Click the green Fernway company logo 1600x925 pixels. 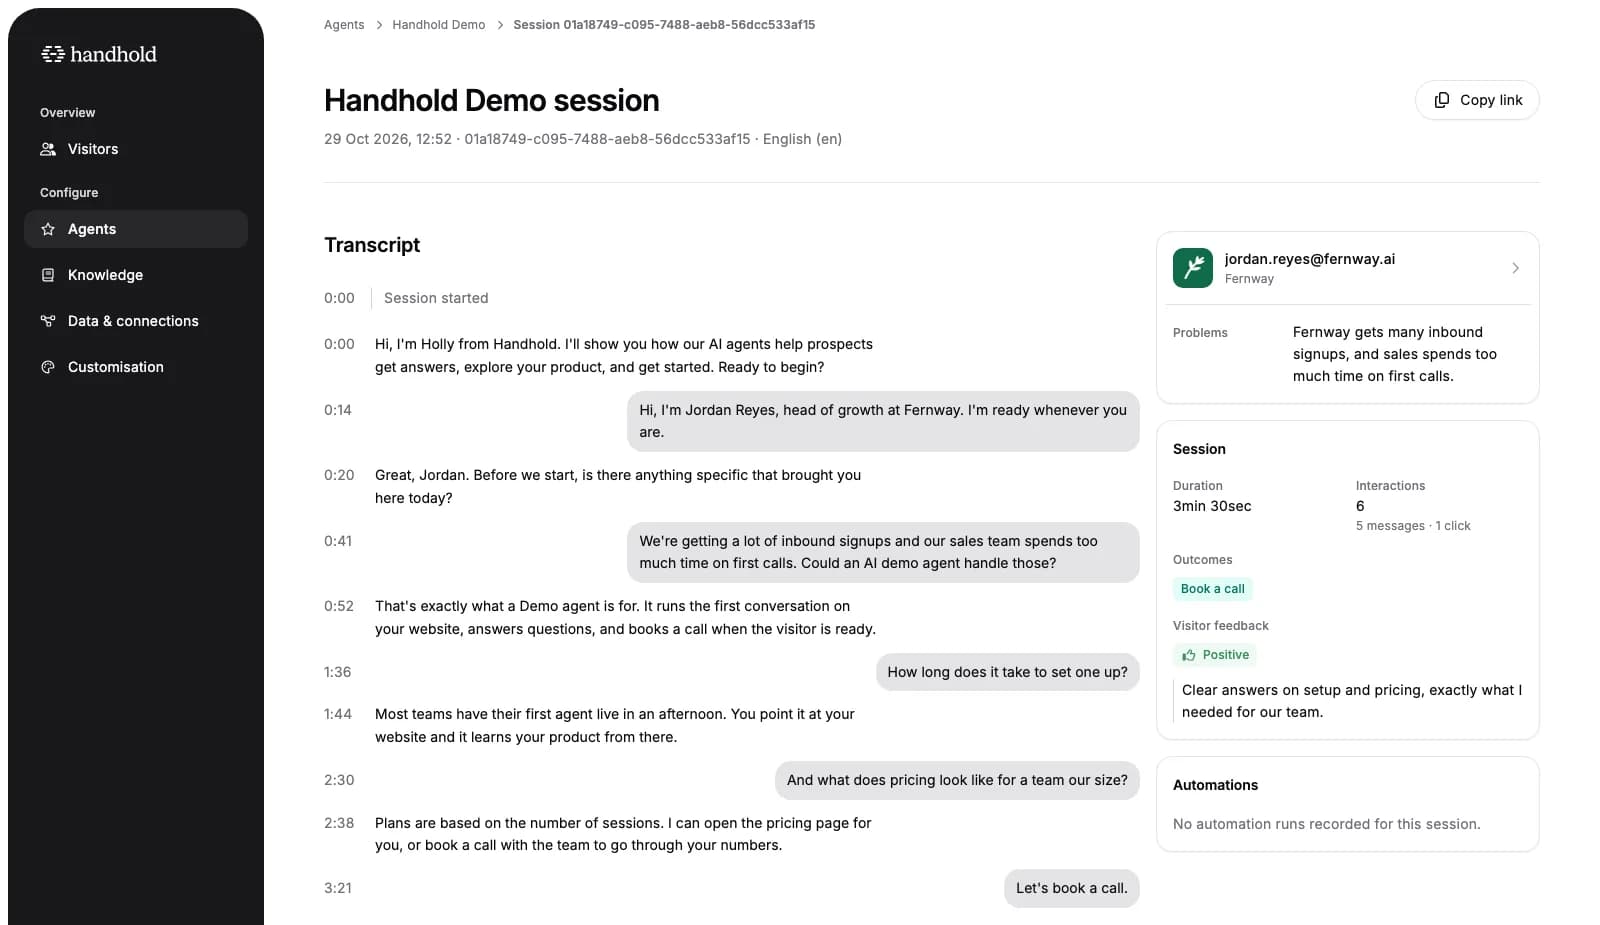click(1193, 268)
